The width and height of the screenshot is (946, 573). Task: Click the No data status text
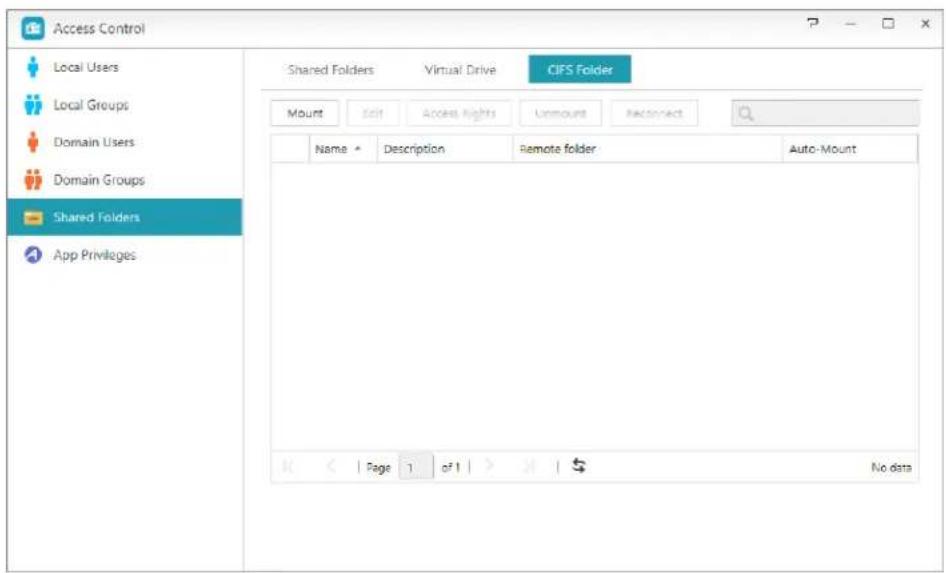click(891, 467)
